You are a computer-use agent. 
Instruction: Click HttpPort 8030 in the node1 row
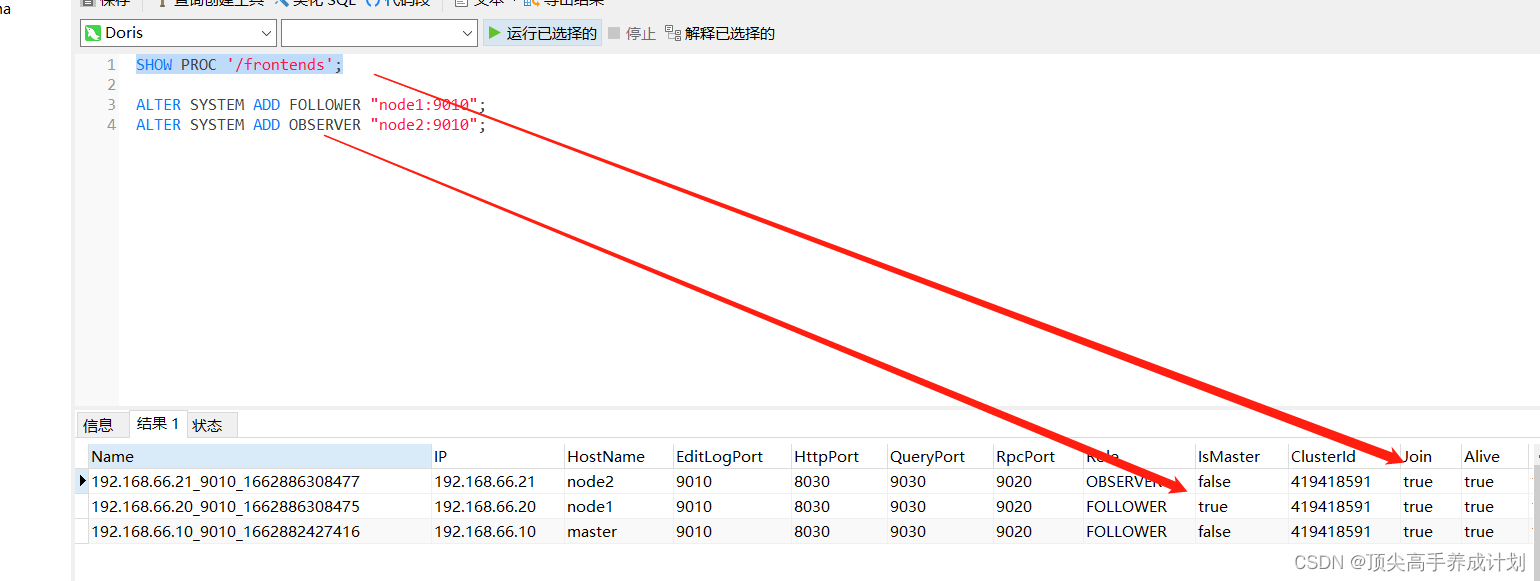840,506
